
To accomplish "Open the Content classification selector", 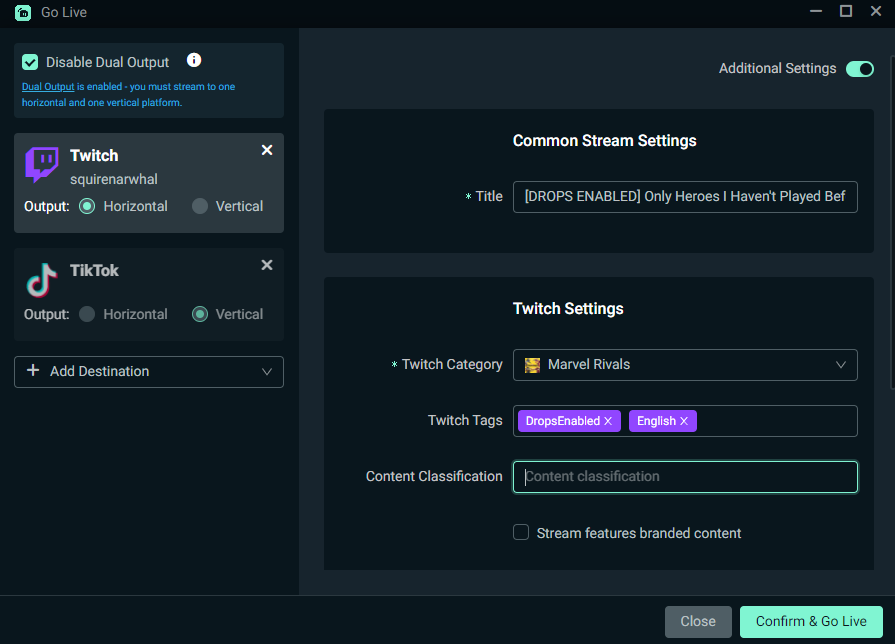I will point(685,477).
